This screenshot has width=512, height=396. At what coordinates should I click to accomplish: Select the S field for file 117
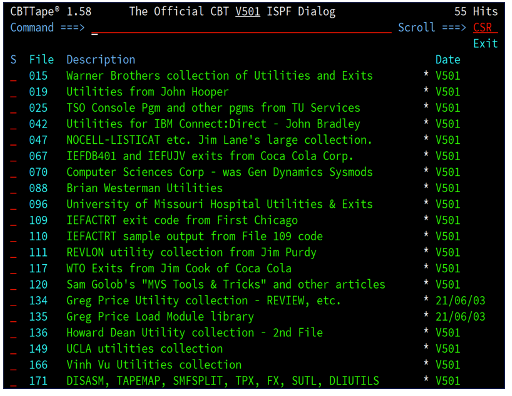[x=13, y=268]
